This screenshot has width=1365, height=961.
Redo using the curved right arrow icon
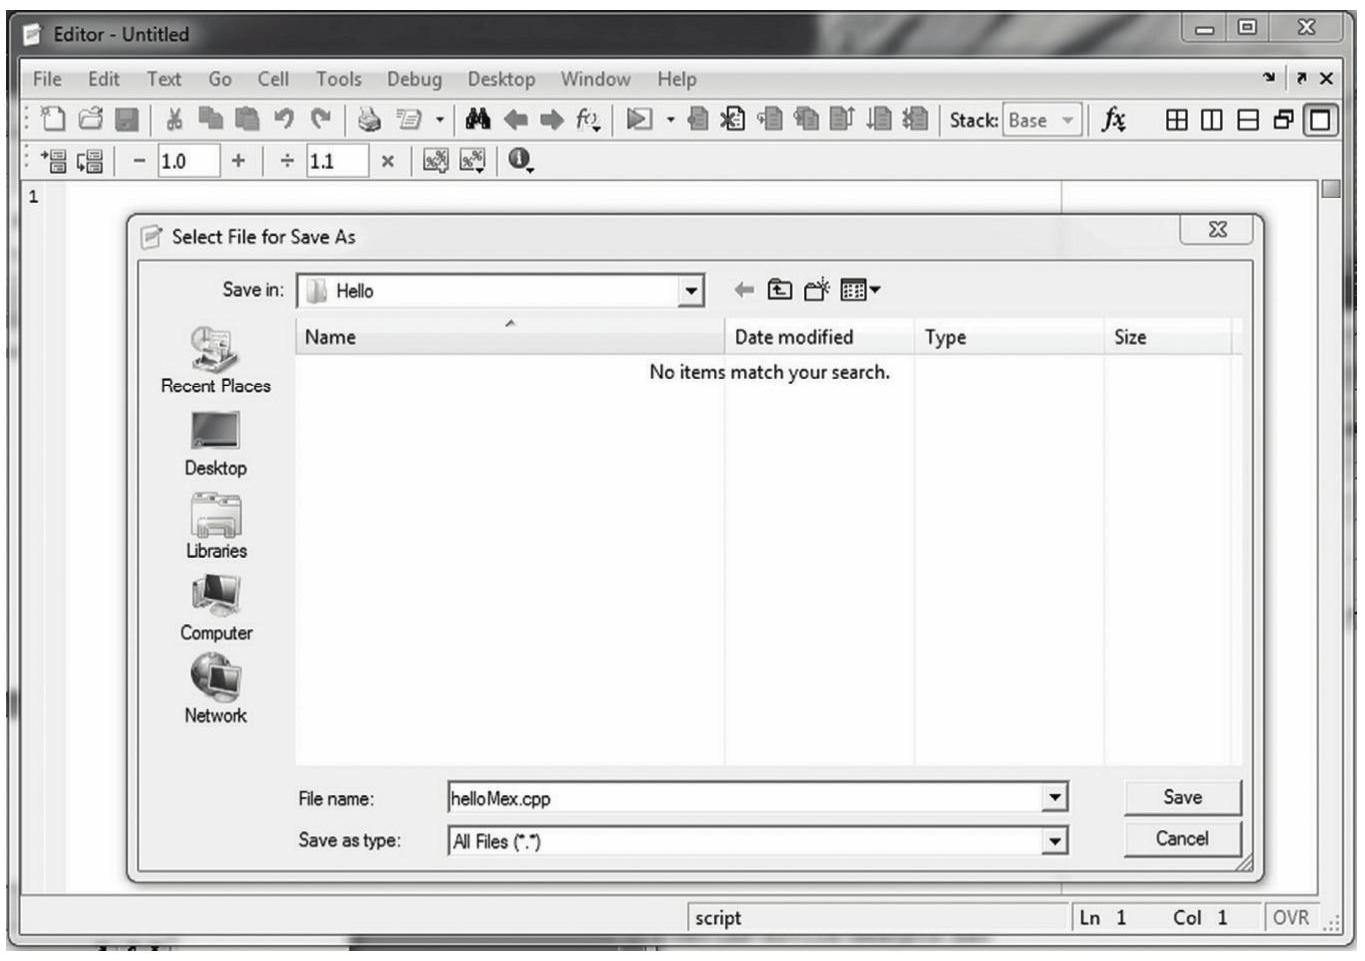(320, 120)
